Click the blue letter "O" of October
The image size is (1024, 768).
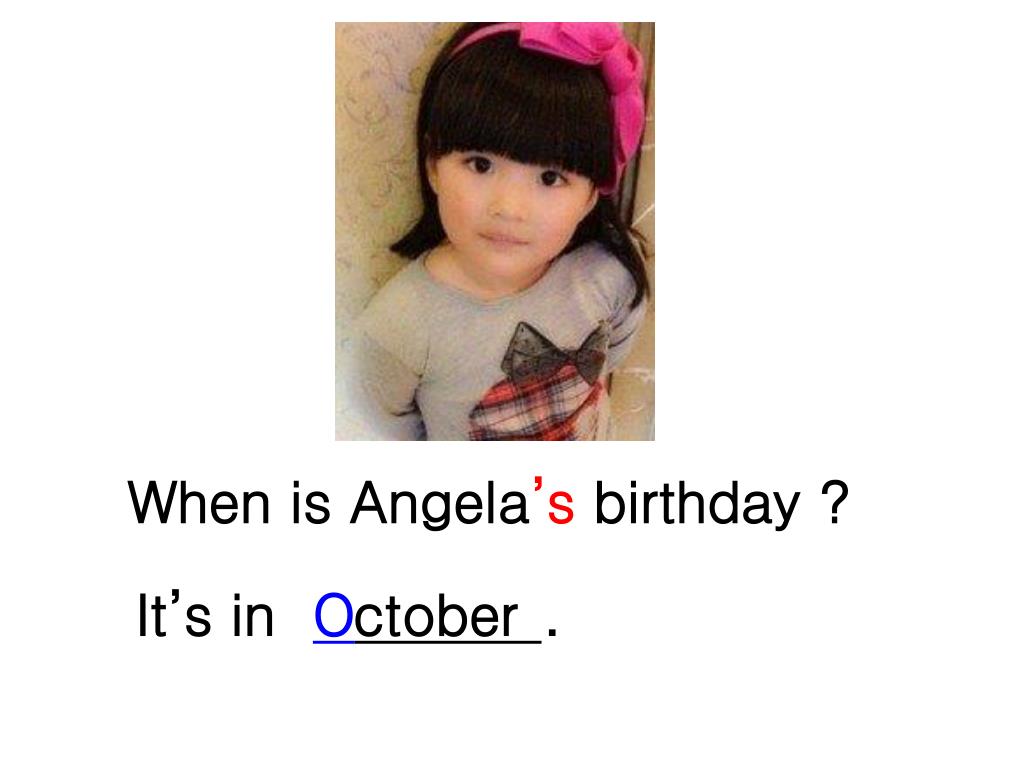tap(334, 616)
